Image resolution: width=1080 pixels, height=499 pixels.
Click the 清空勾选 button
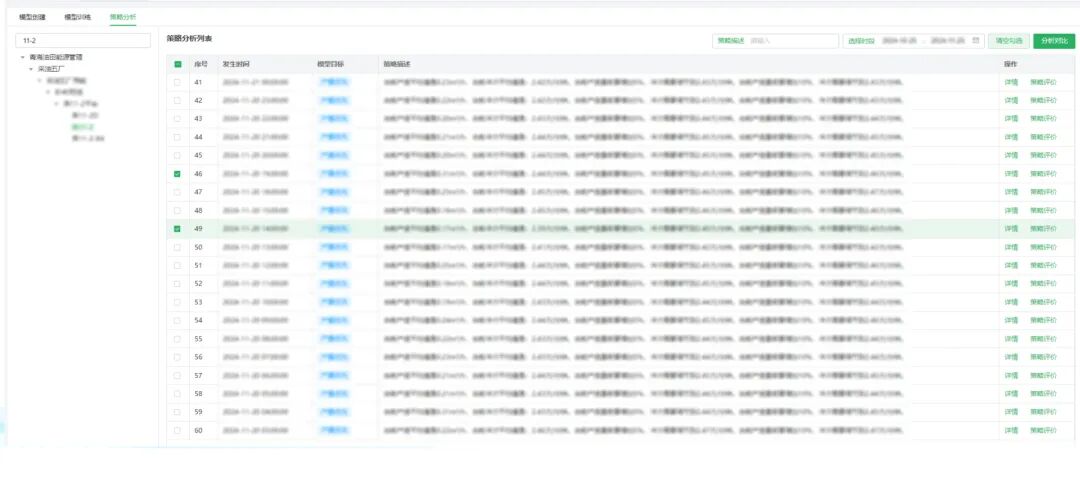pos(1008,41)
